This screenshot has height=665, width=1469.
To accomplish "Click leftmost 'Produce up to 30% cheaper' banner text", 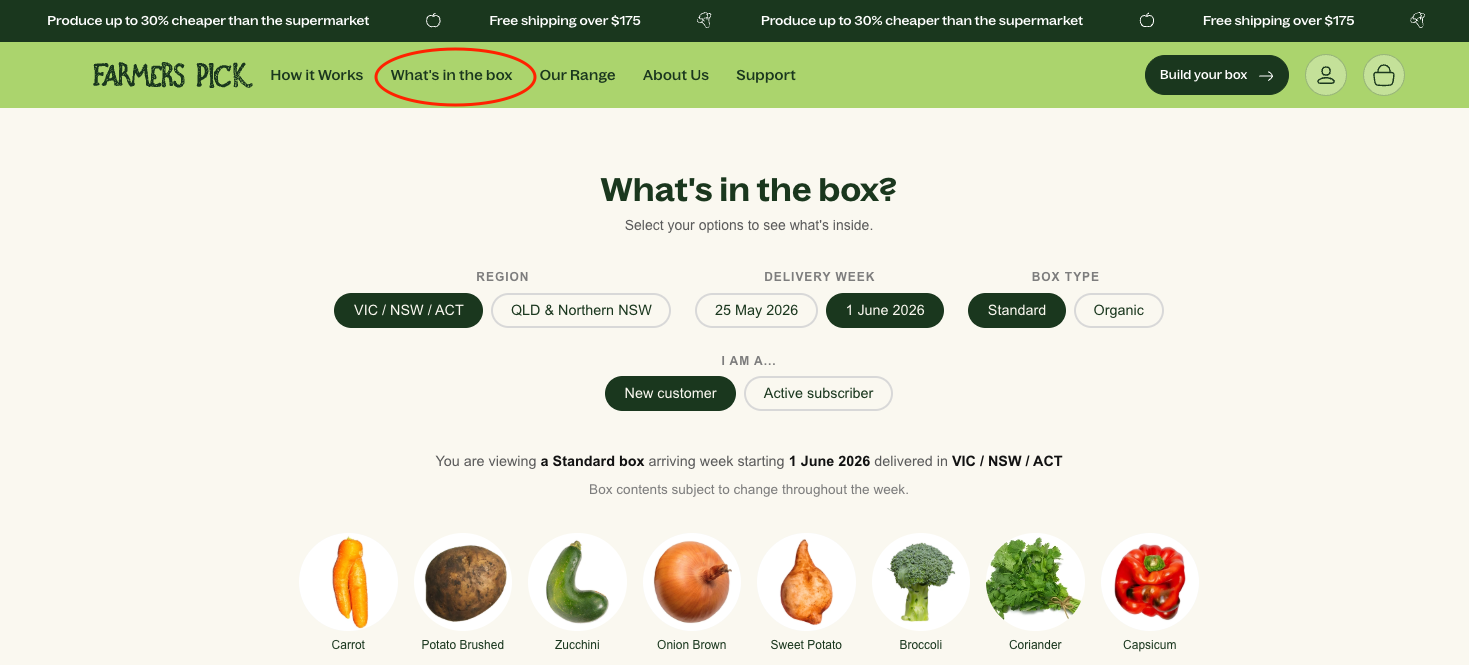I will pyautogui.click(x=208, y=20).
